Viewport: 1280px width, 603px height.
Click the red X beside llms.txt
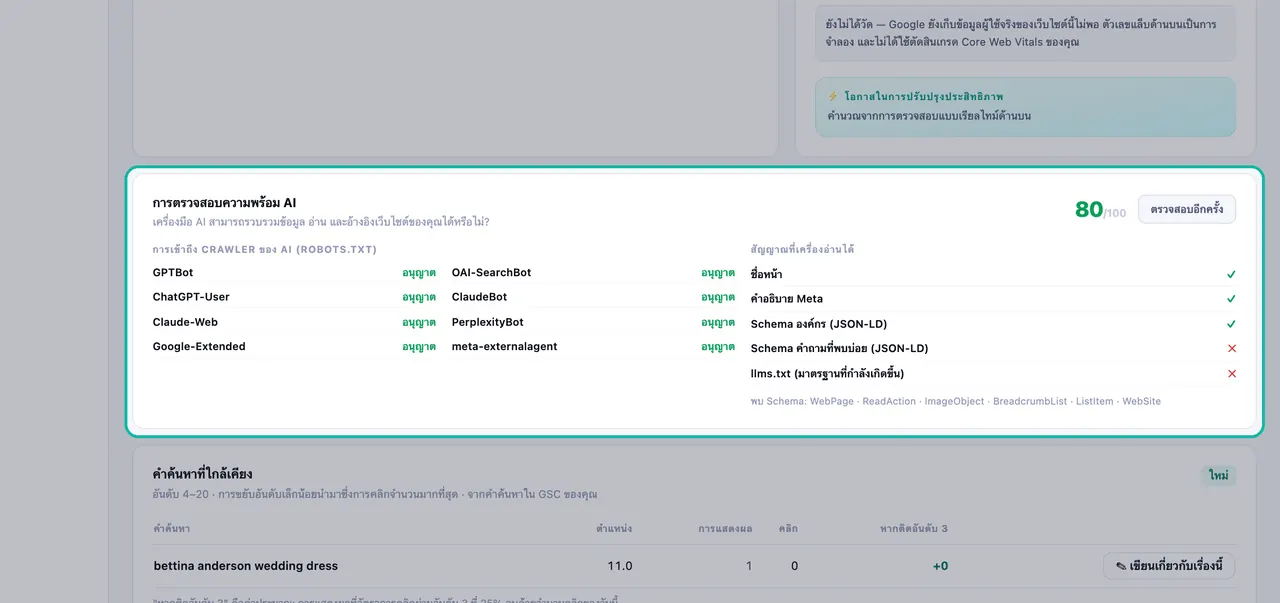[1231, 374]
